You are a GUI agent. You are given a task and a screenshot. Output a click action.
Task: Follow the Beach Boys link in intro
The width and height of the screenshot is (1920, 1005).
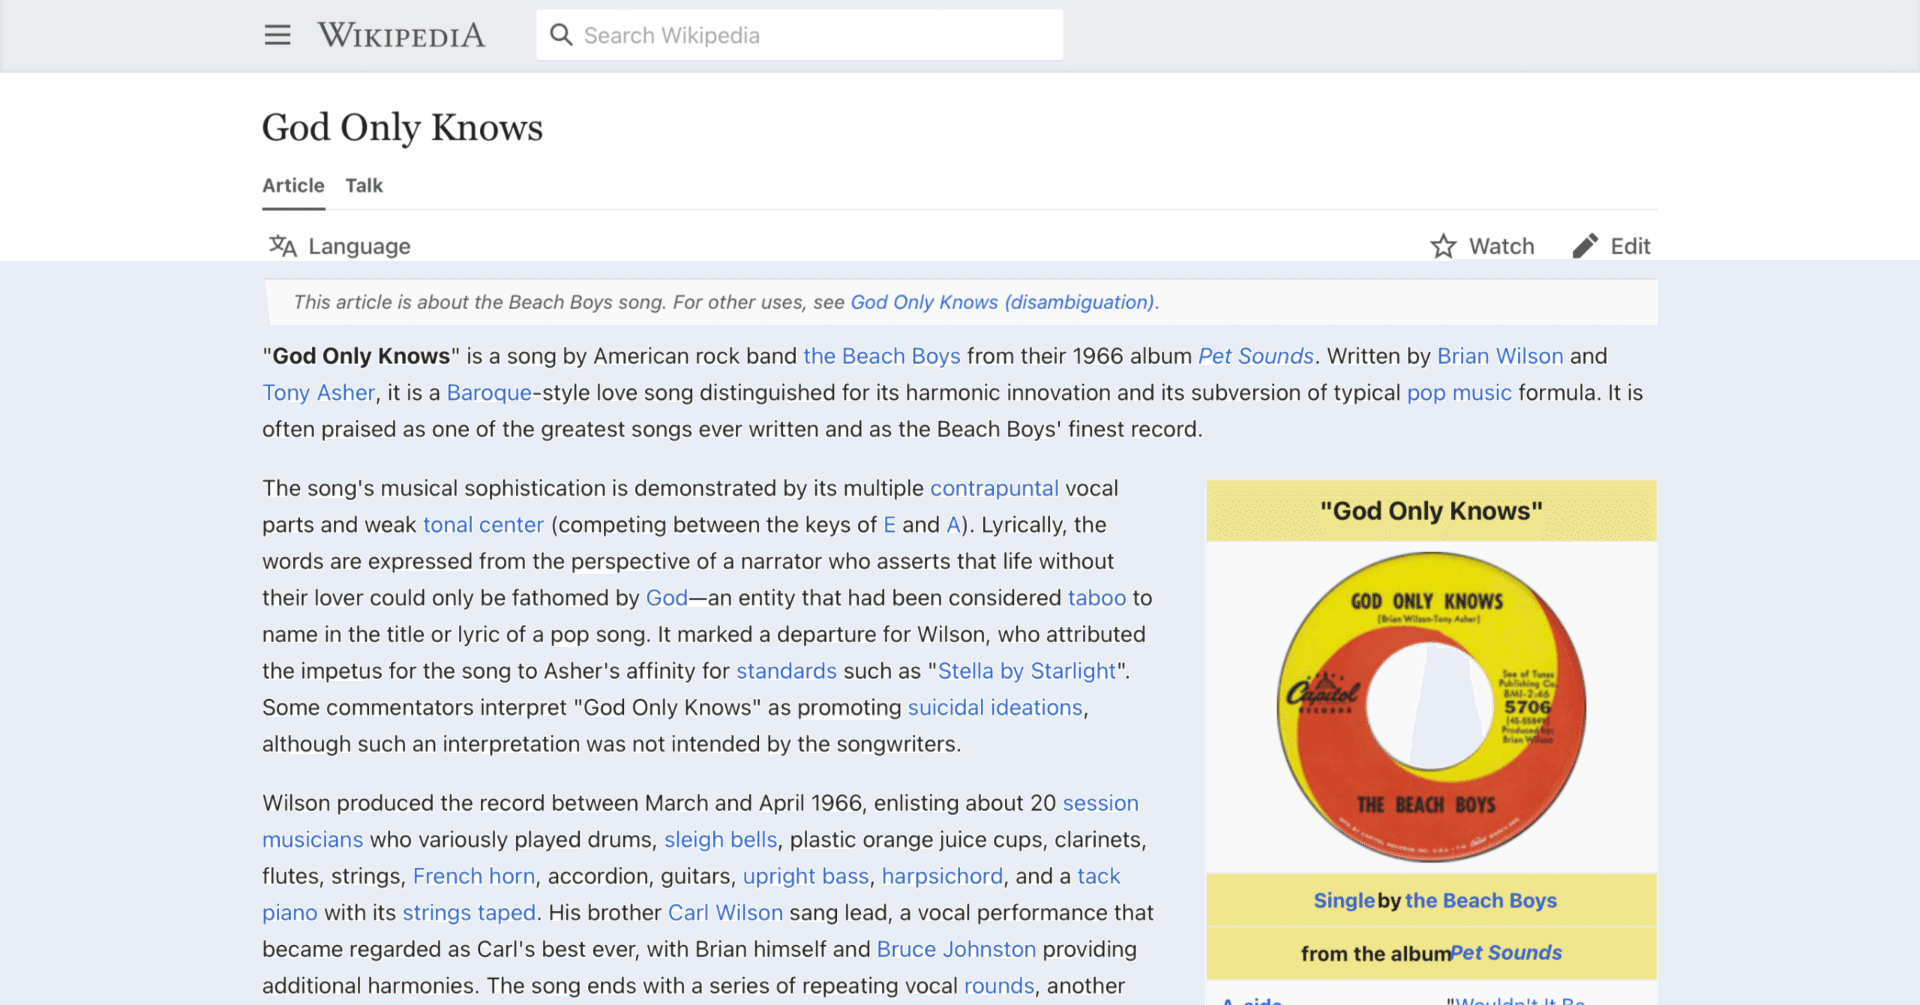pos(881,356)
